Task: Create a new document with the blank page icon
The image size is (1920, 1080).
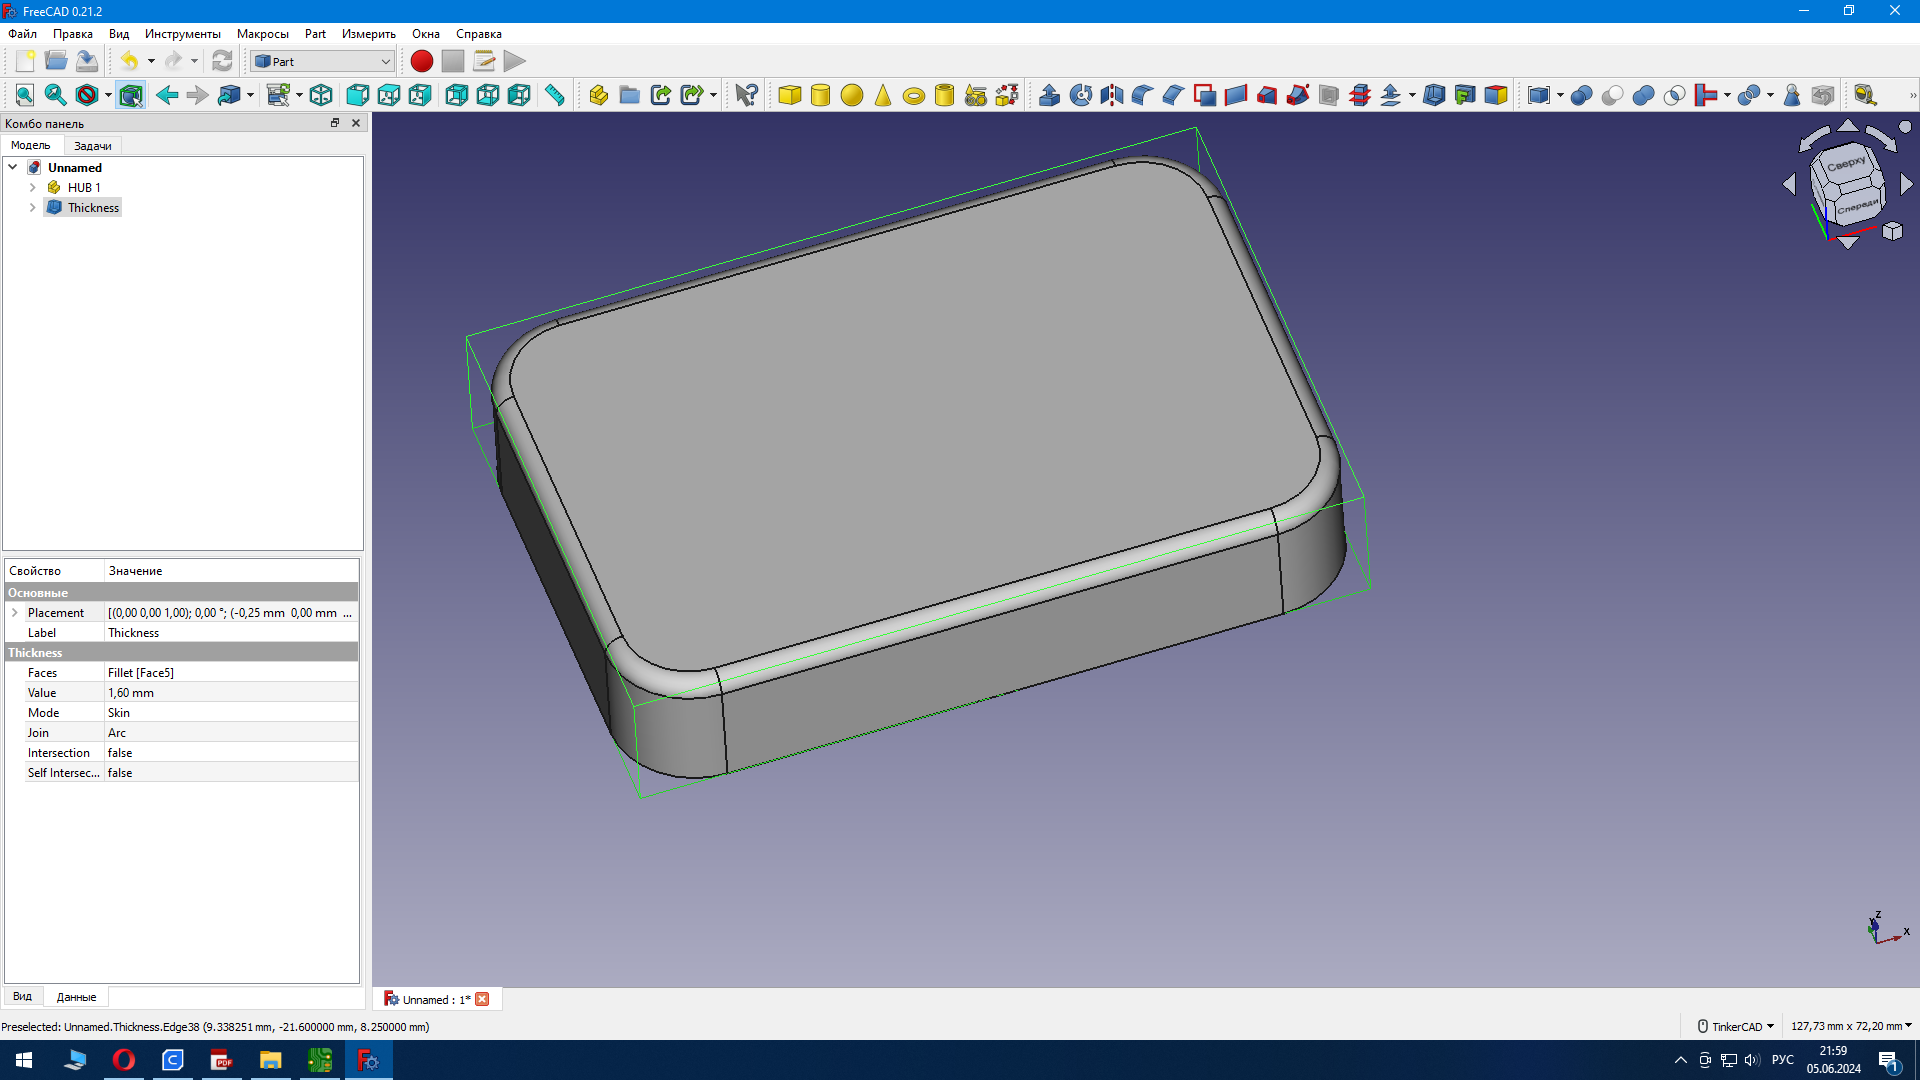Action: (x=25, y=61)
